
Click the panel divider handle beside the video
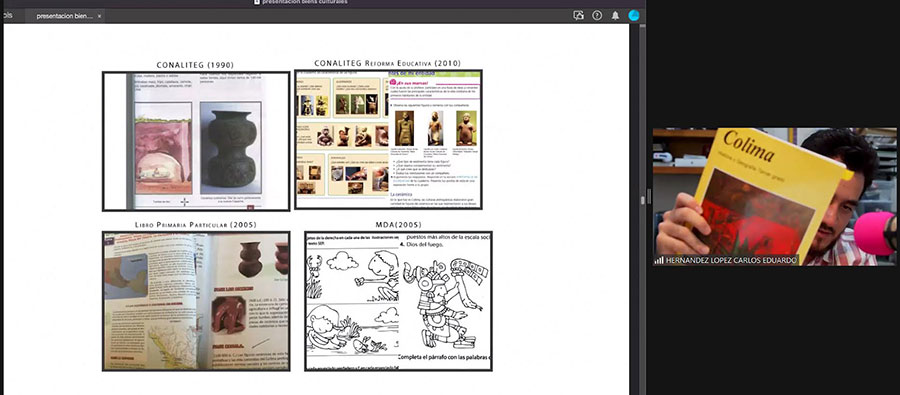click(x=649, y=196)
